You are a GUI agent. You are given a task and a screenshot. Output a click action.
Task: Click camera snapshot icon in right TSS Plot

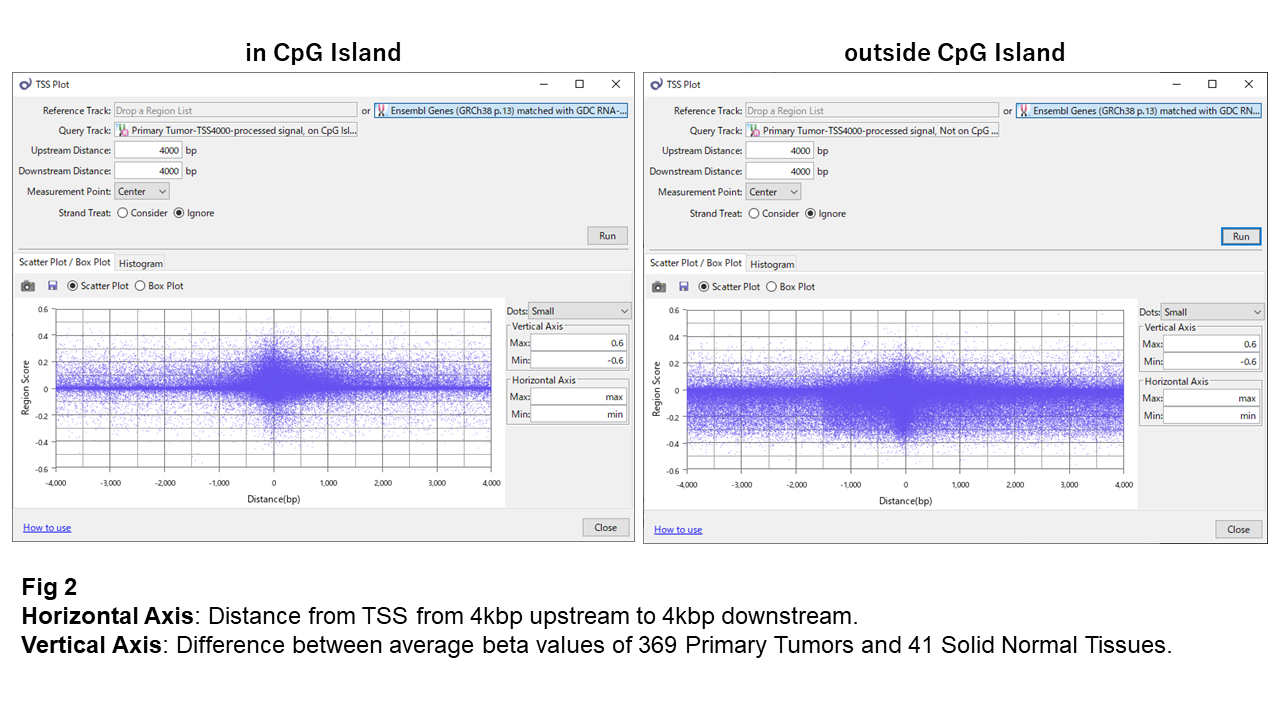click(658, 287)
